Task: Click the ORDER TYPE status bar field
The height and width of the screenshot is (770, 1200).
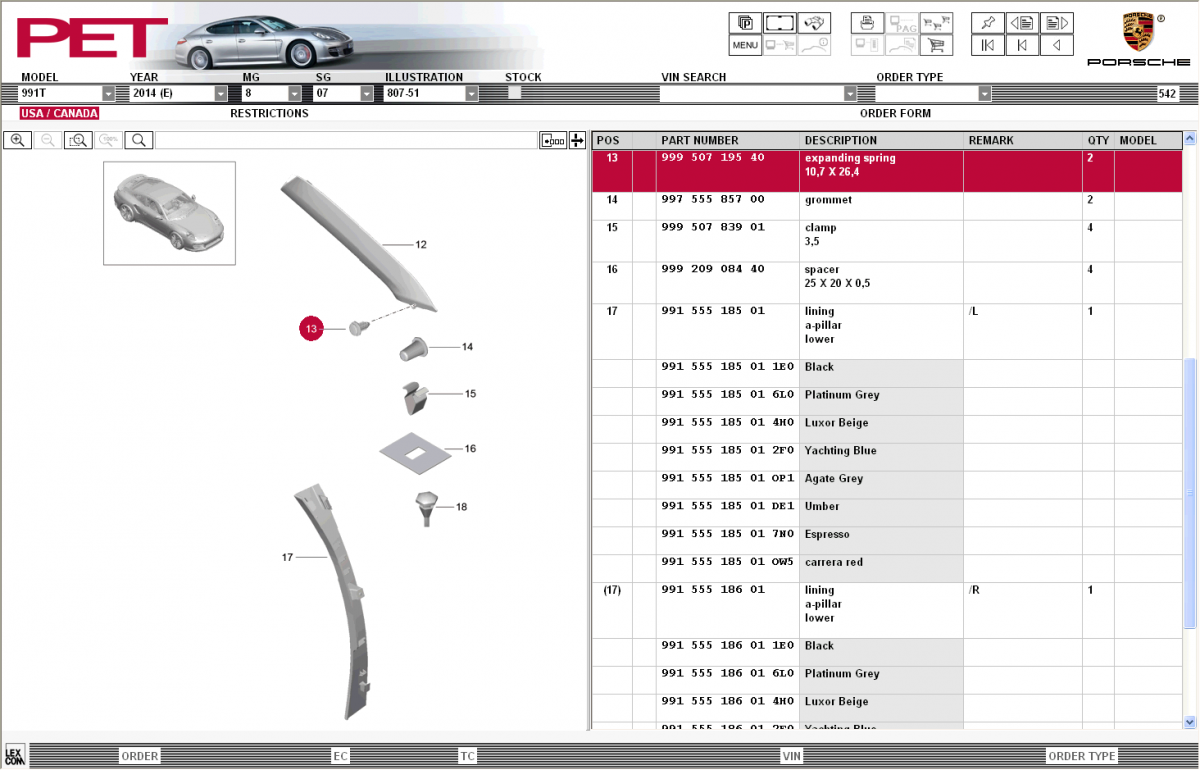Action: [1082, 756]
